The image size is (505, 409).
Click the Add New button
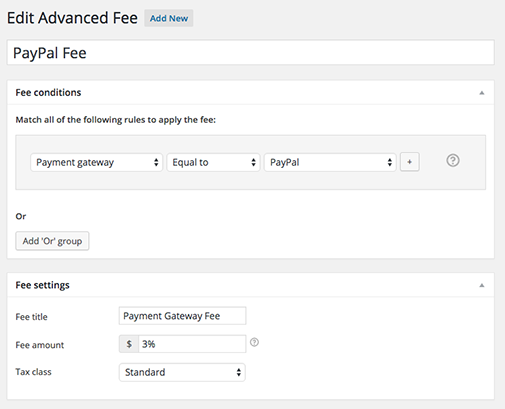click(x=169, y=18)
